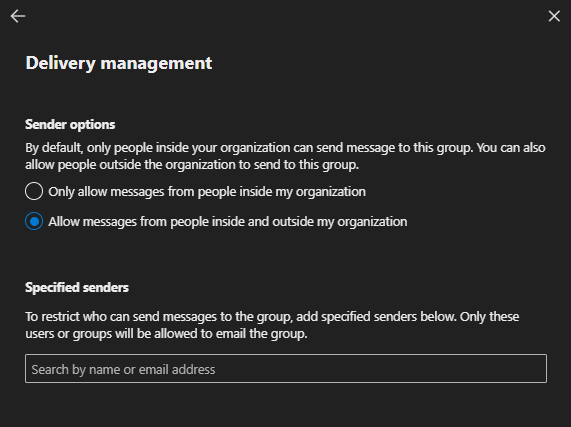Viewport: 571px width, 427px height.
Task: Click 'allow people outside the organization' text line
Action: click(192, 165)
